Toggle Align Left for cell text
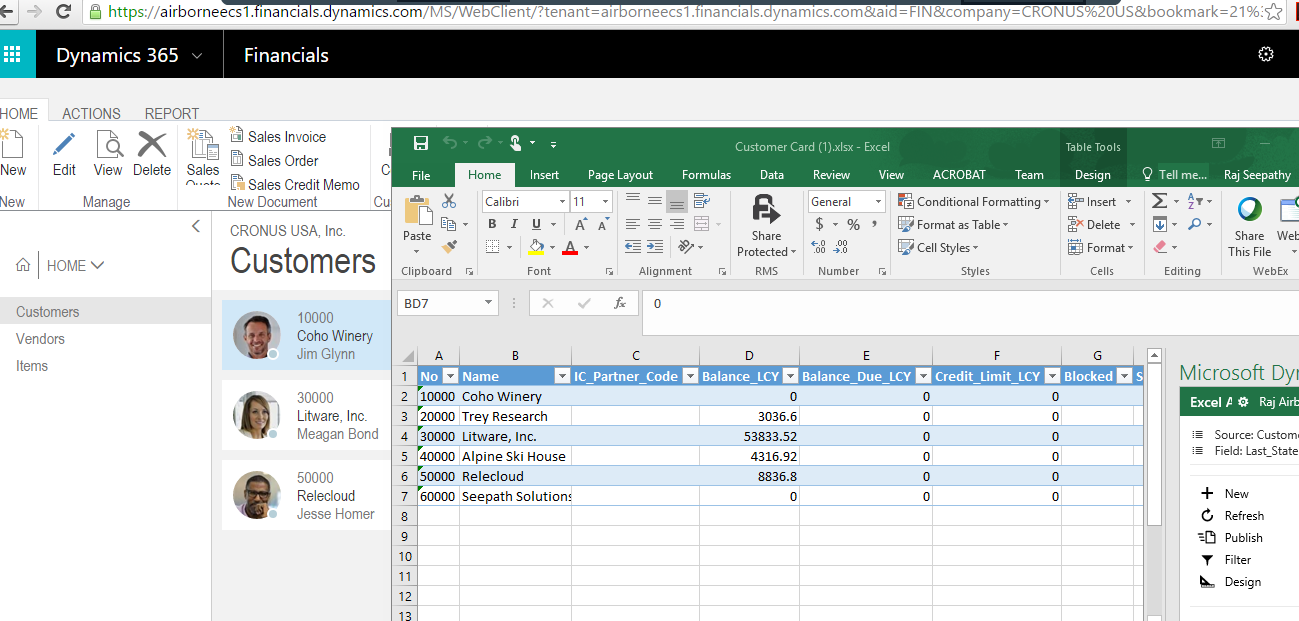Image resolution: width=1299 pixels, height=621 pixels. [632, 224]
